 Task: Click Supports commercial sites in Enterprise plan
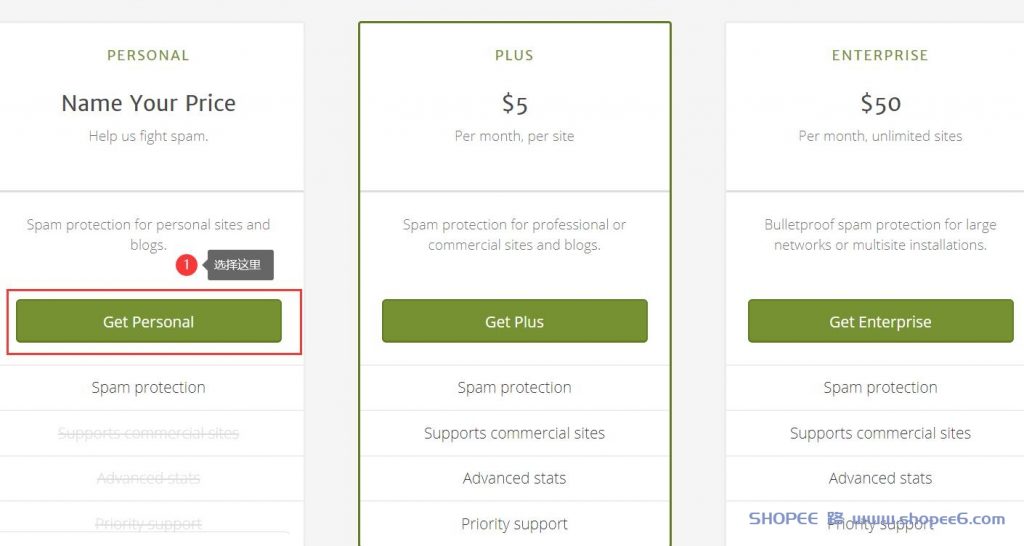pos(880,433)
